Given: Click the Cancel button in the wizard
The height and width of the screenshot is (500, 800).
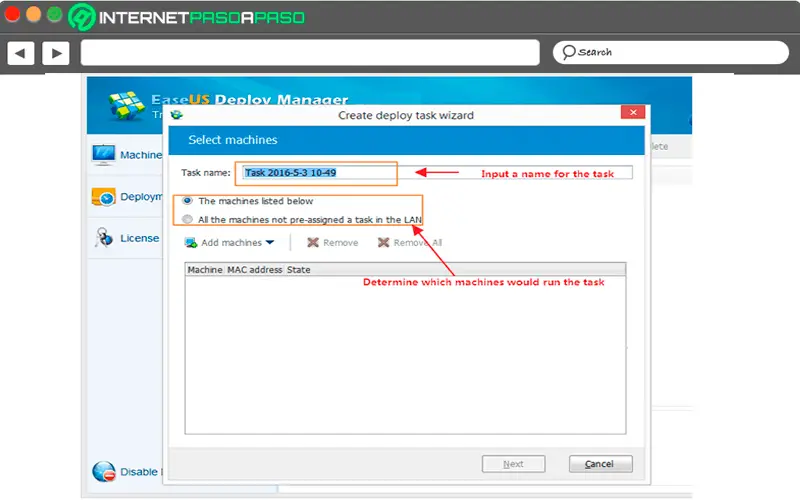Looking at the screenshot, I should 601,464.
